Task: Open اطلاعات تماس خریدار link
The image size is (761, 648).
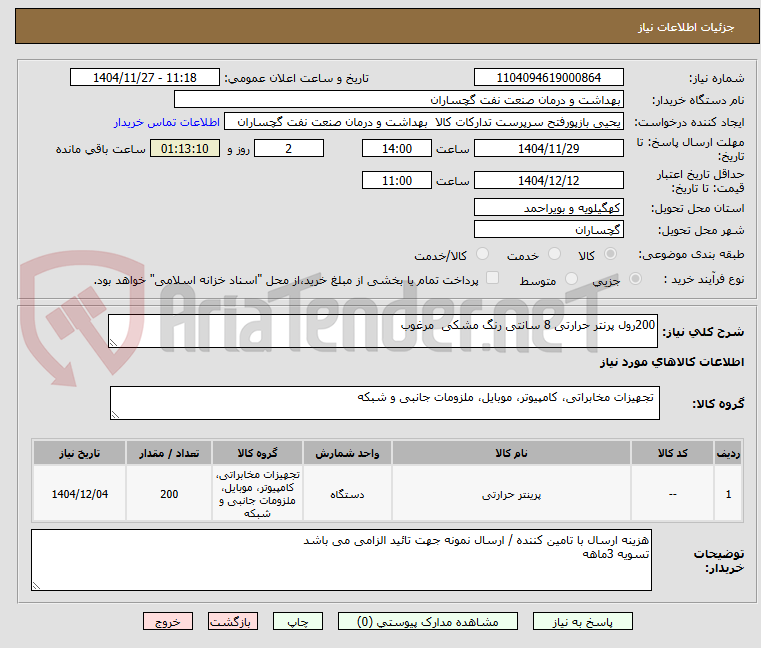Action: pos(167,122)
